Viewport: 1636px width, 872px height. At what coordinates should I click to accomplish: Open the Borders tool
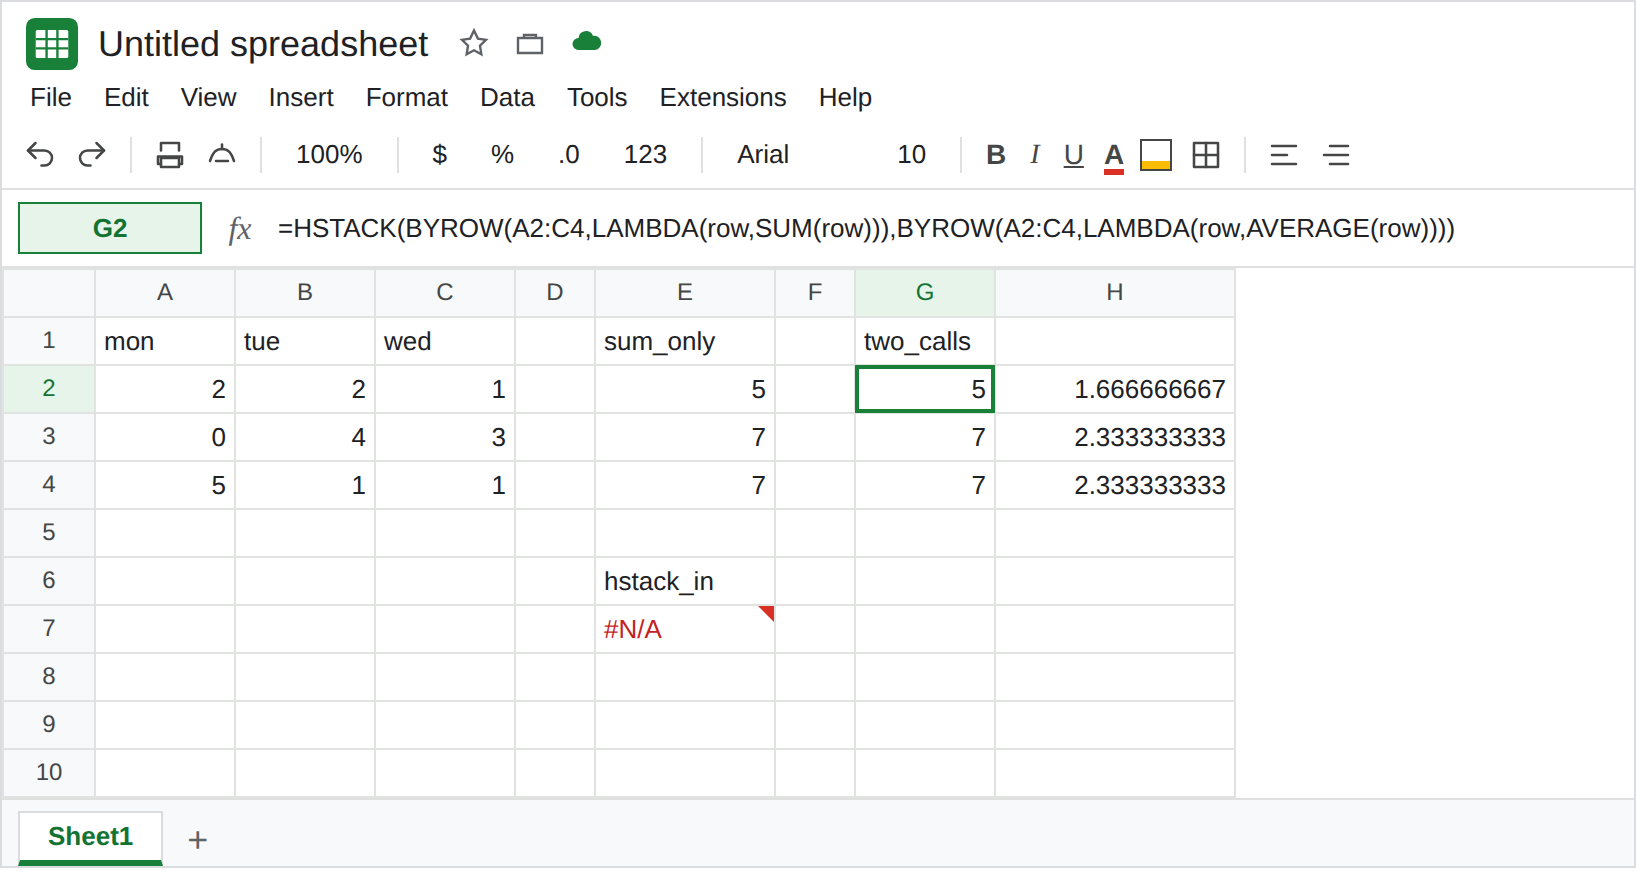click(x=1206, y=155)
